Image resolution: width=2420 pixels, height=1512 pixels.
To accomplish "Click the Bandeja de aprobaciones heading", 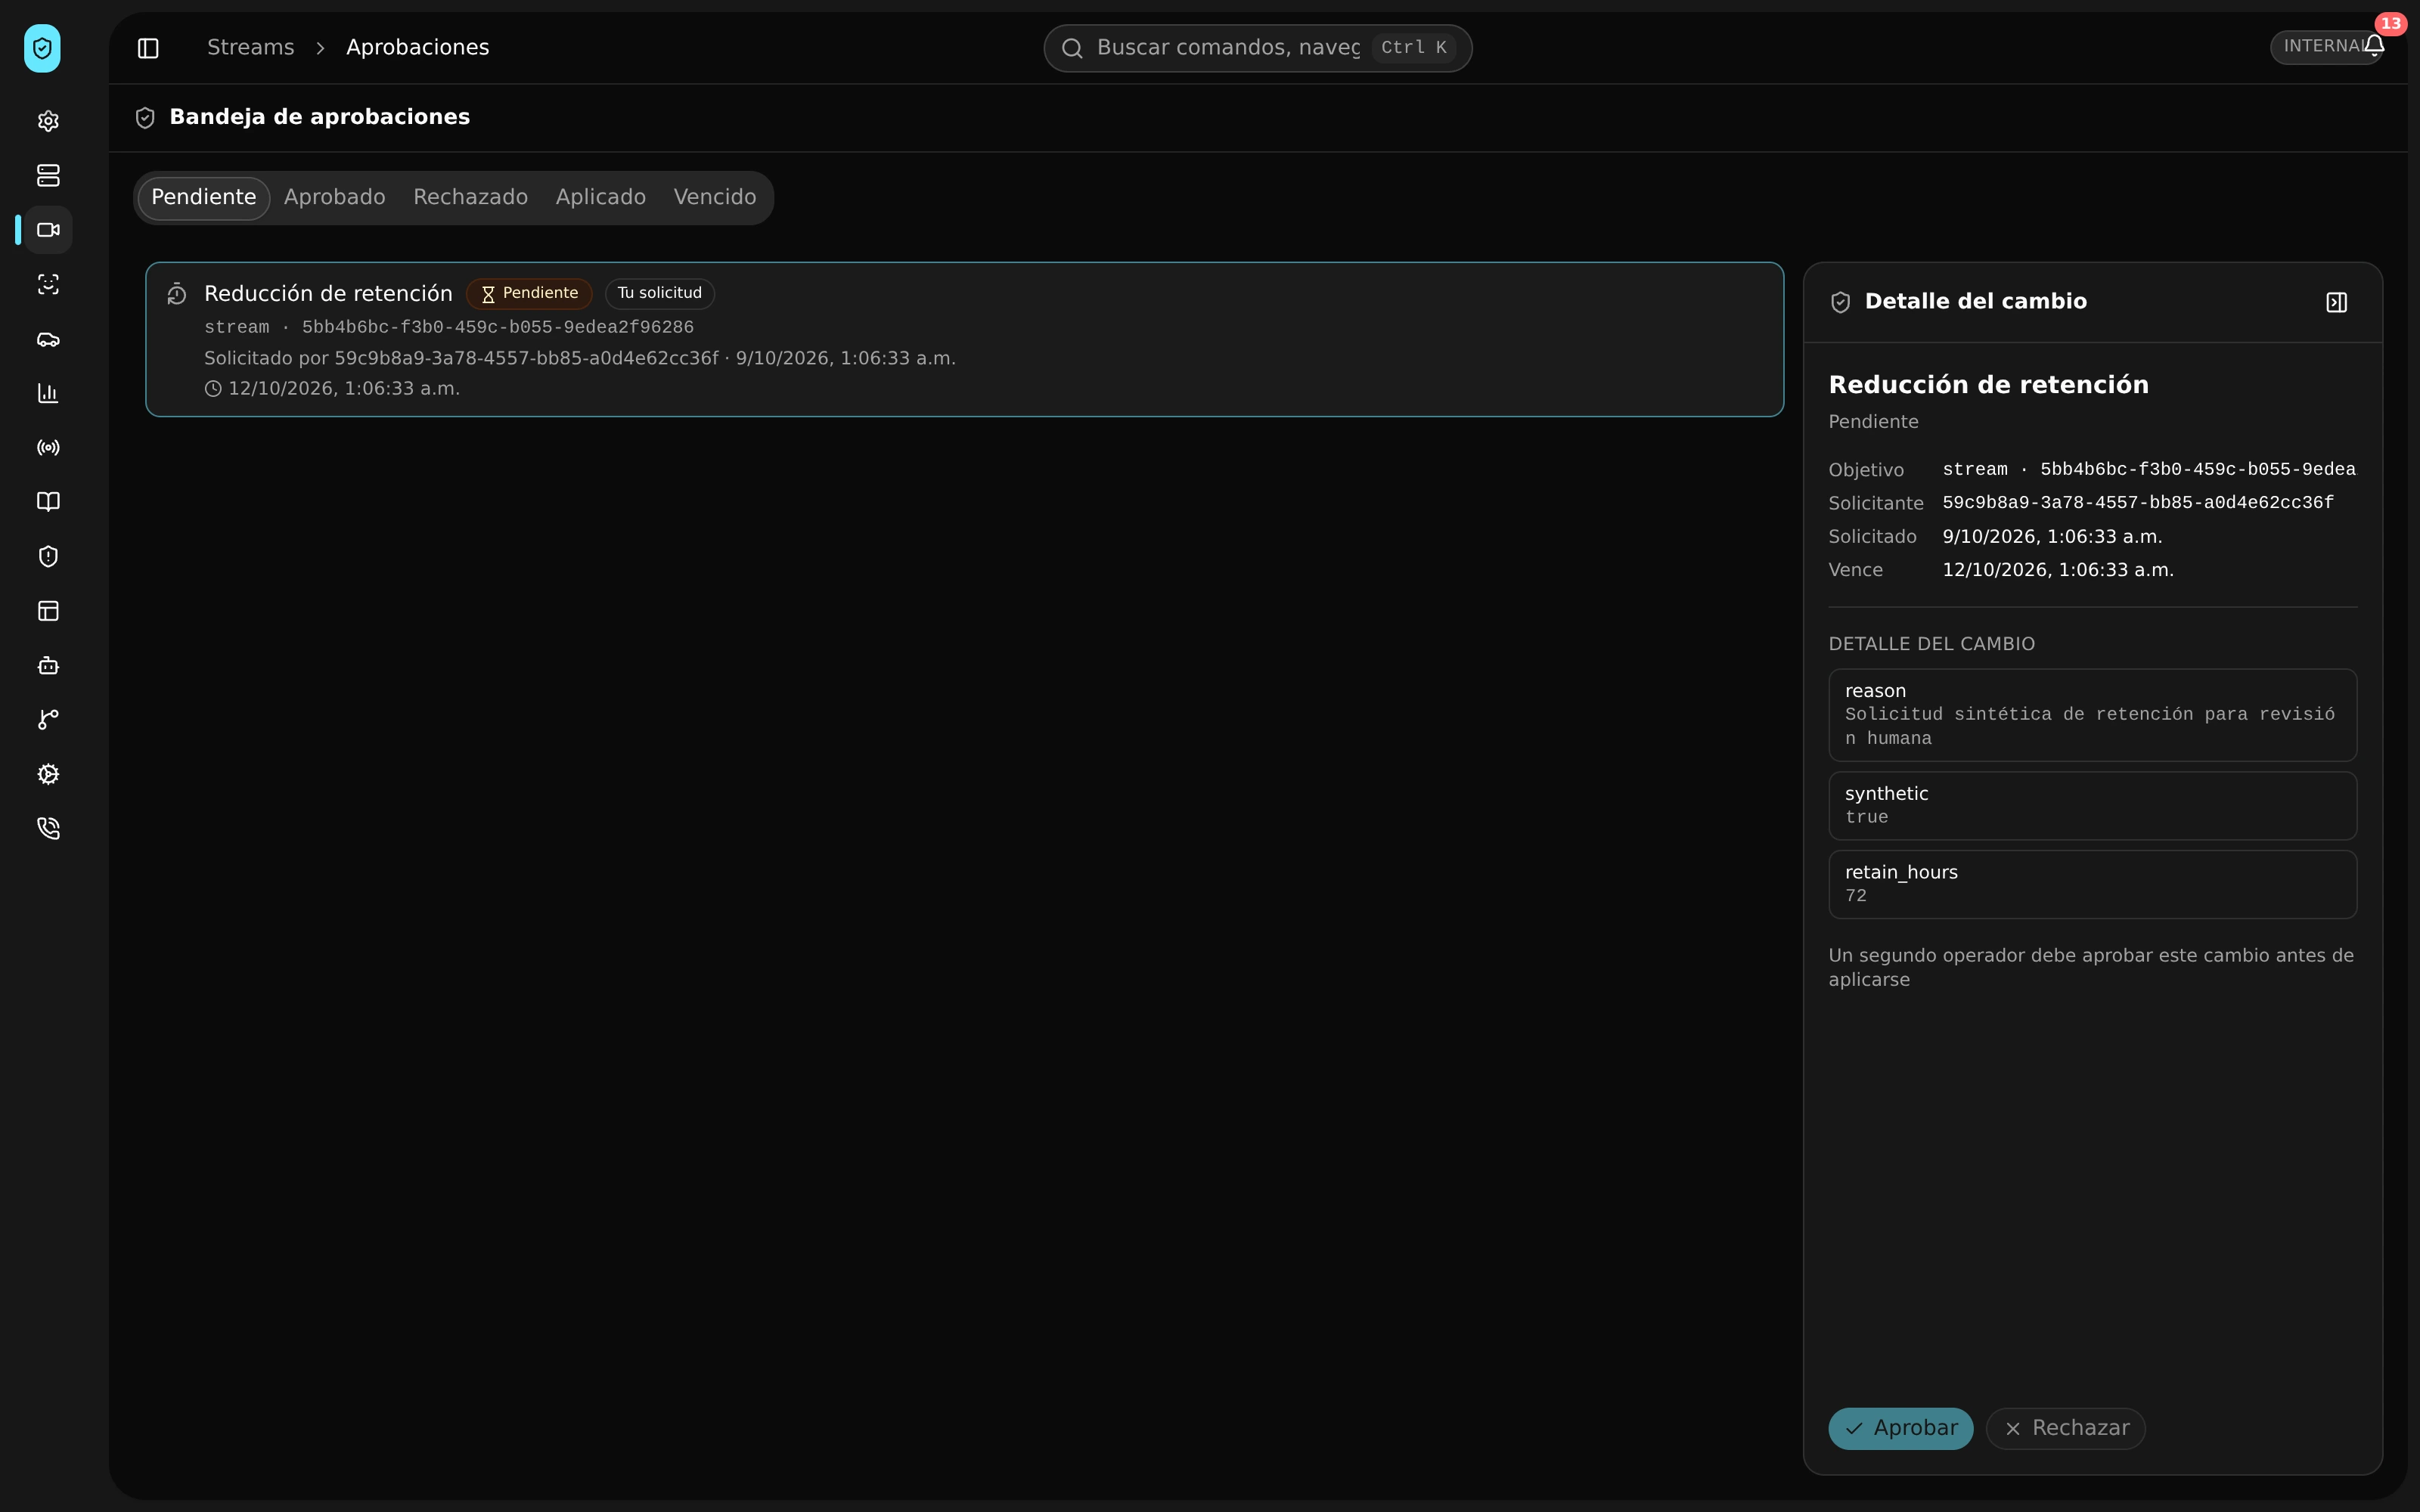I will [x=320, y=117].
